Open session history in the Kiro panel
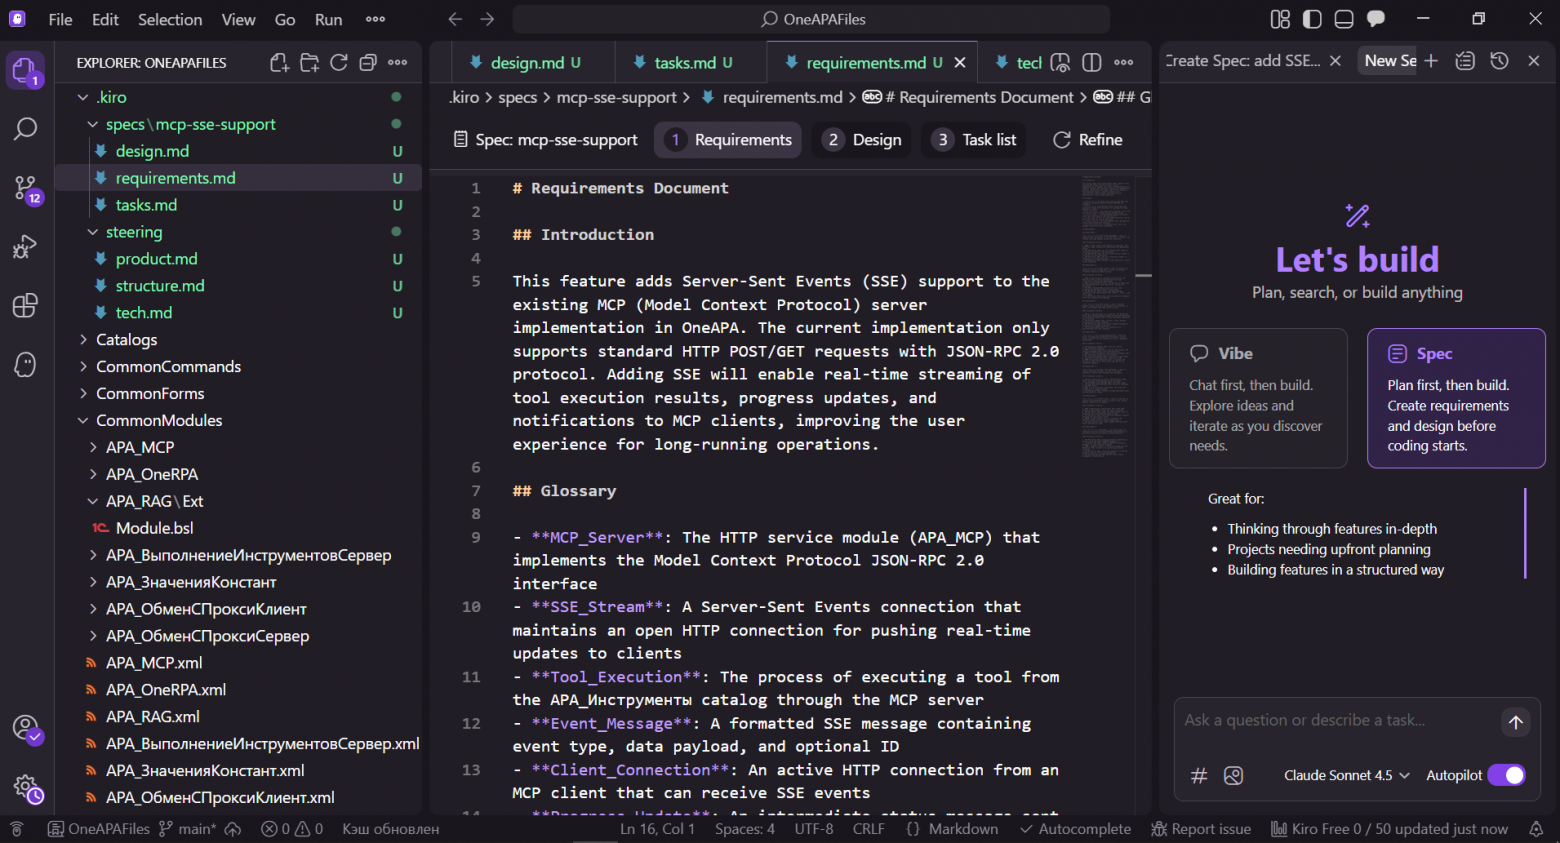 coord(1499,60)
